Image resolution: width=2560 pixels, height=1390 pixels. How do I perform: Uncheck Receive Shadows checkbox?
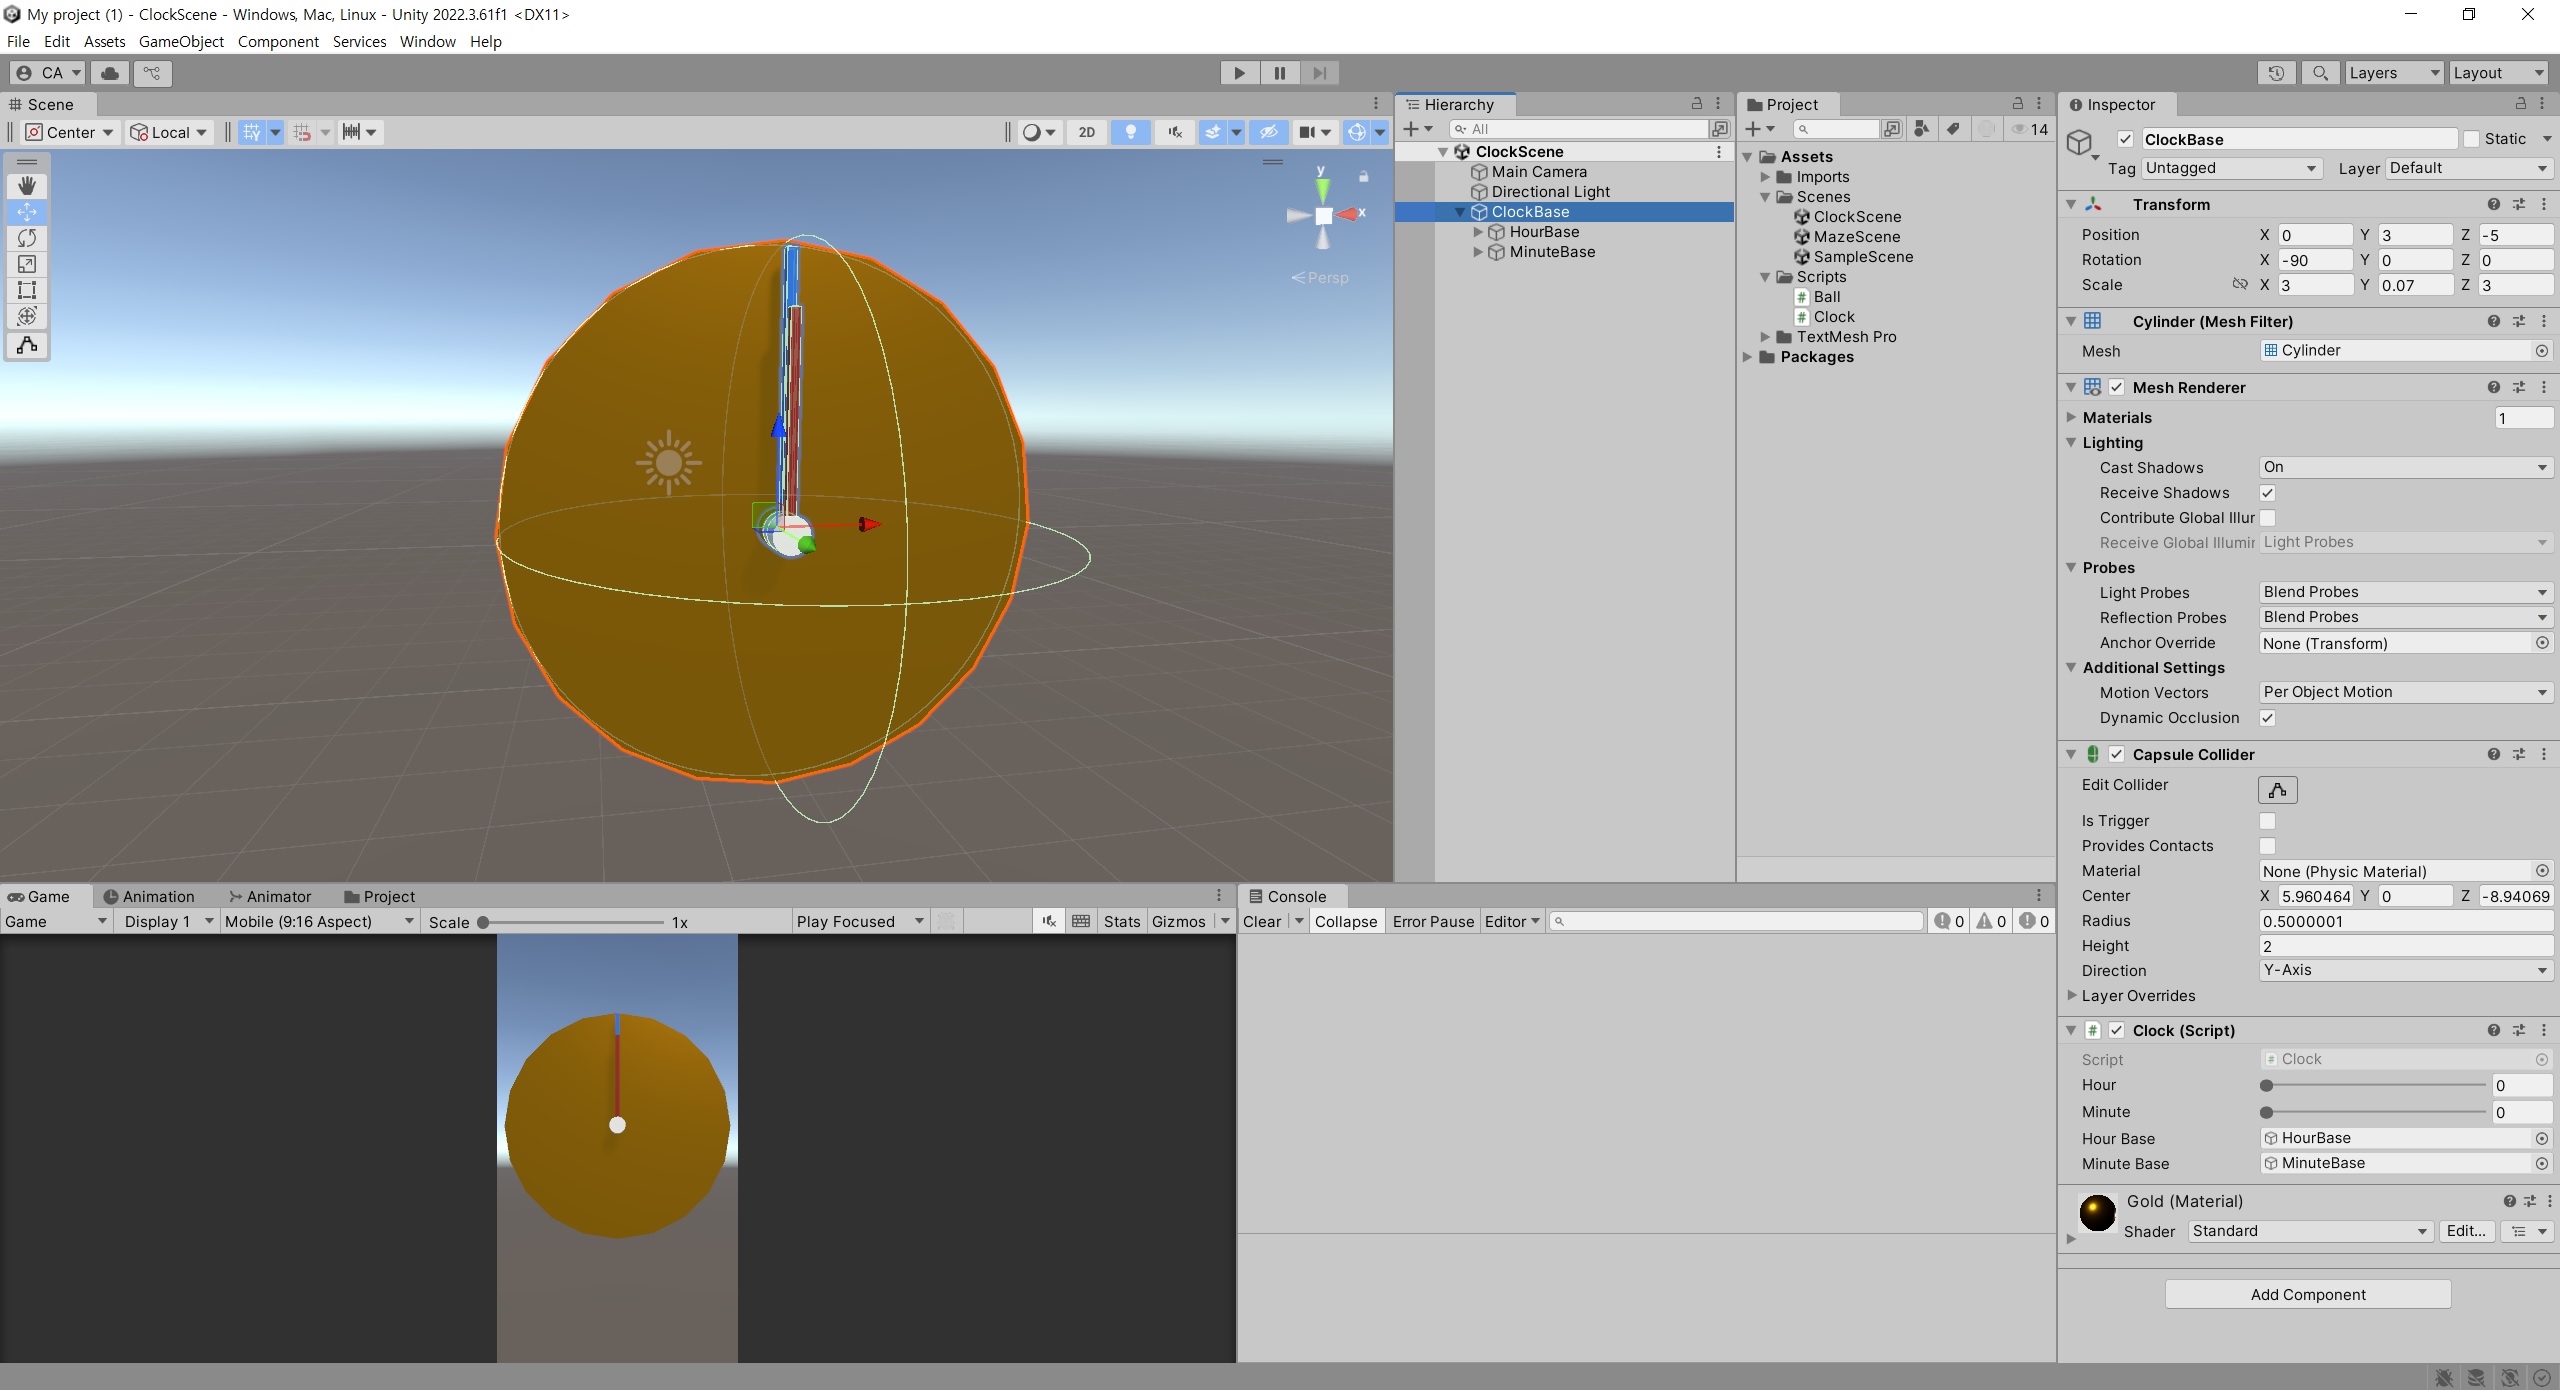[2267, 493]
